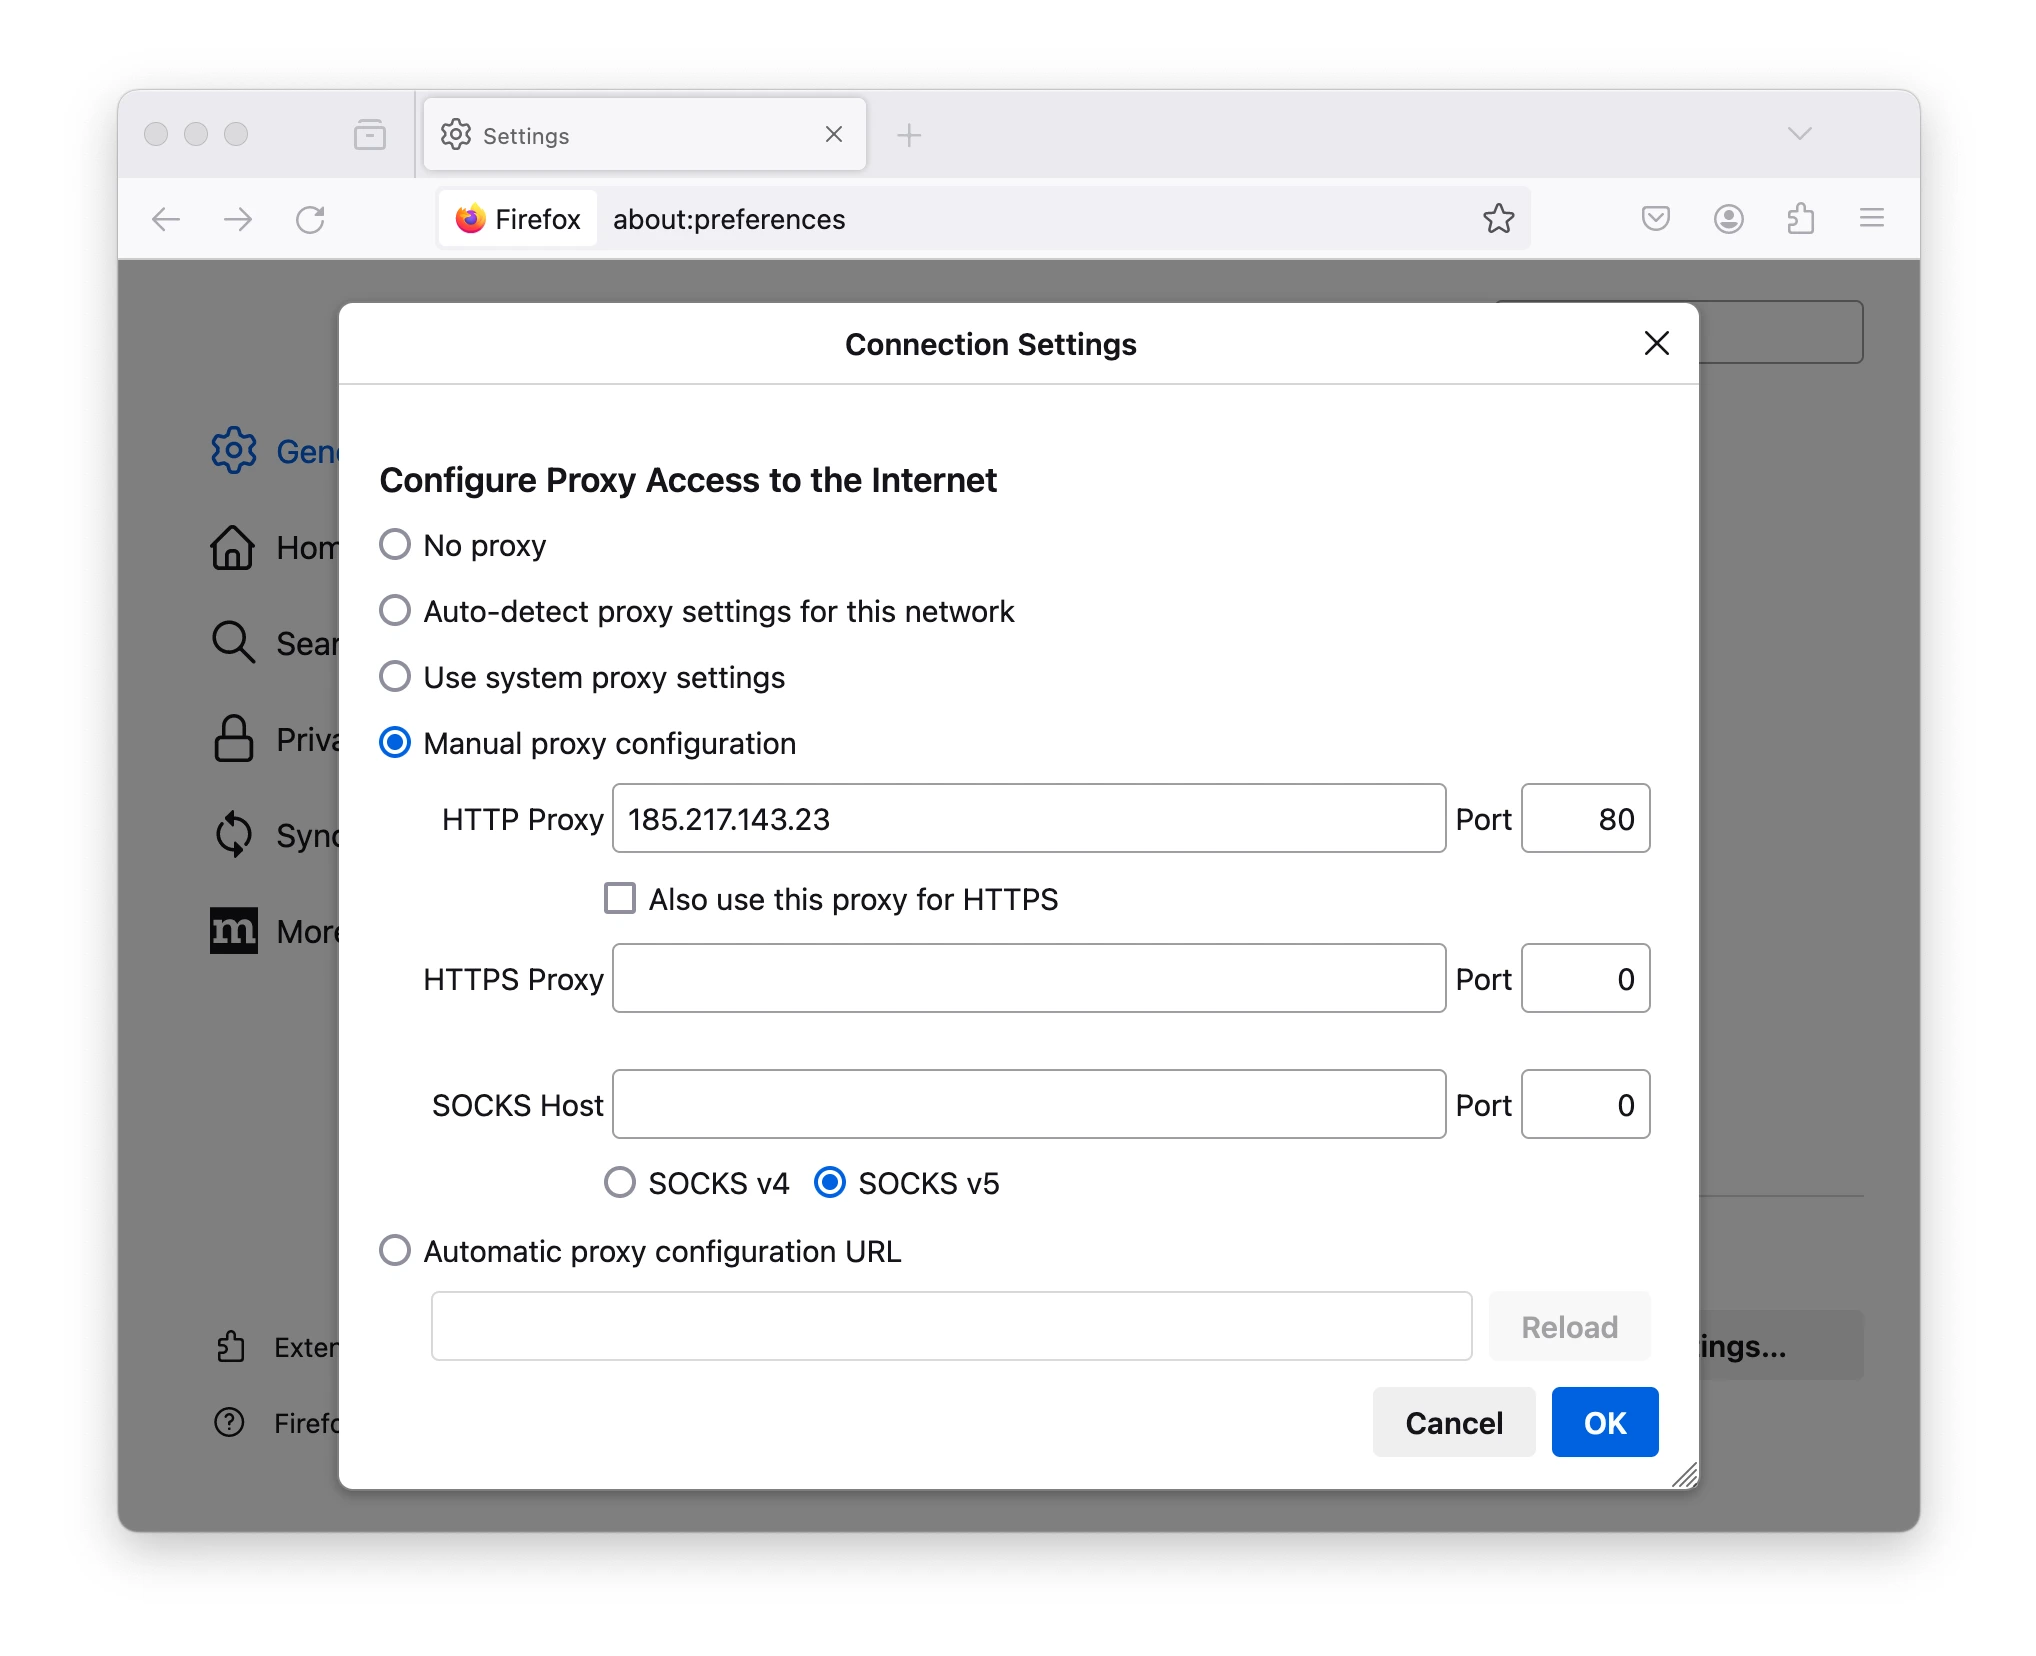Open Privacy lock icon in sidebar
The height and width of the screenshot is (1656, 2036).
coord(234,739)
